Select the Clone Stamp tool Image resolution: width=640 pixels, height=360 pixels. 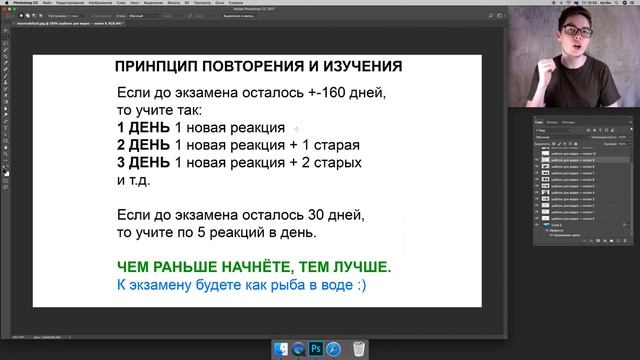click(x=6, y=82)
